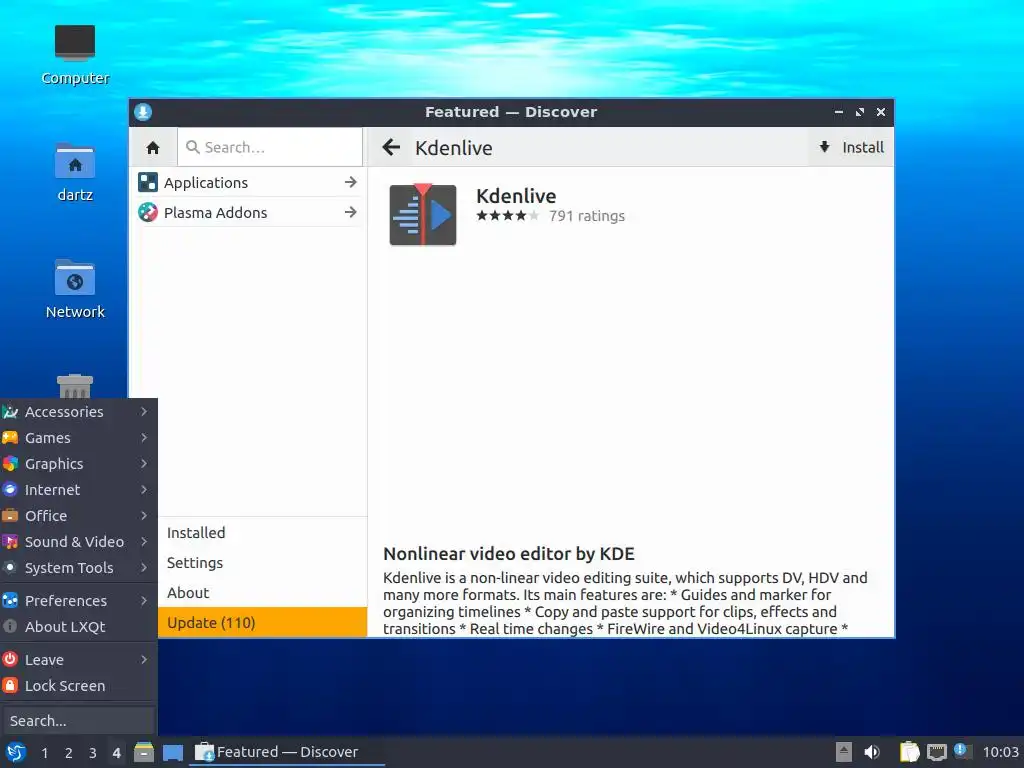The height and width of the screenshot is (768, 1024).
Task: Open the About section in Discover
Action: tap(263, 593)
